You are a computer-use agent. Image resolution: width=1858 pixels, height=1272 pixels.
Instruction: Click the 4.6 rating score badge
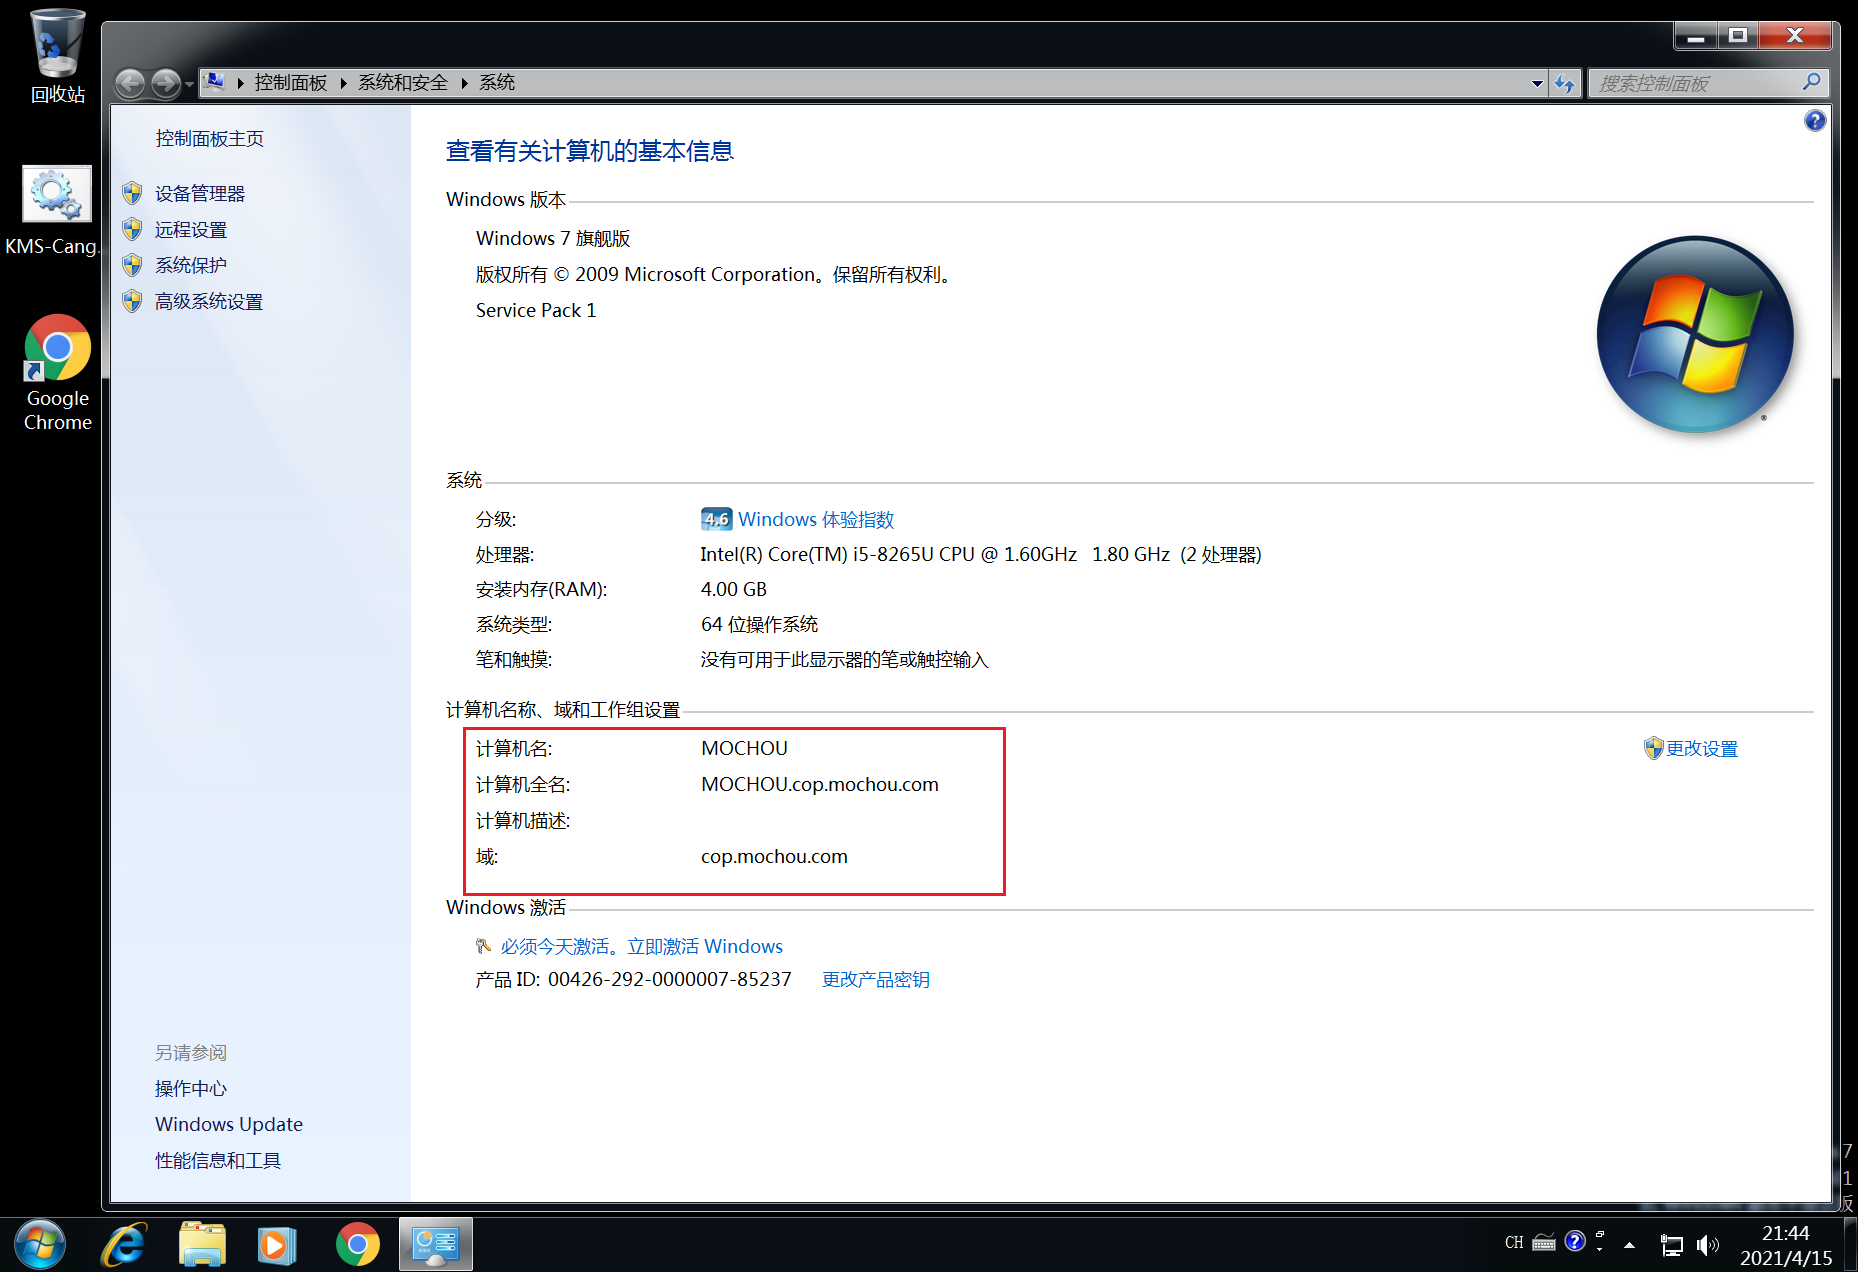pos(716,519)
